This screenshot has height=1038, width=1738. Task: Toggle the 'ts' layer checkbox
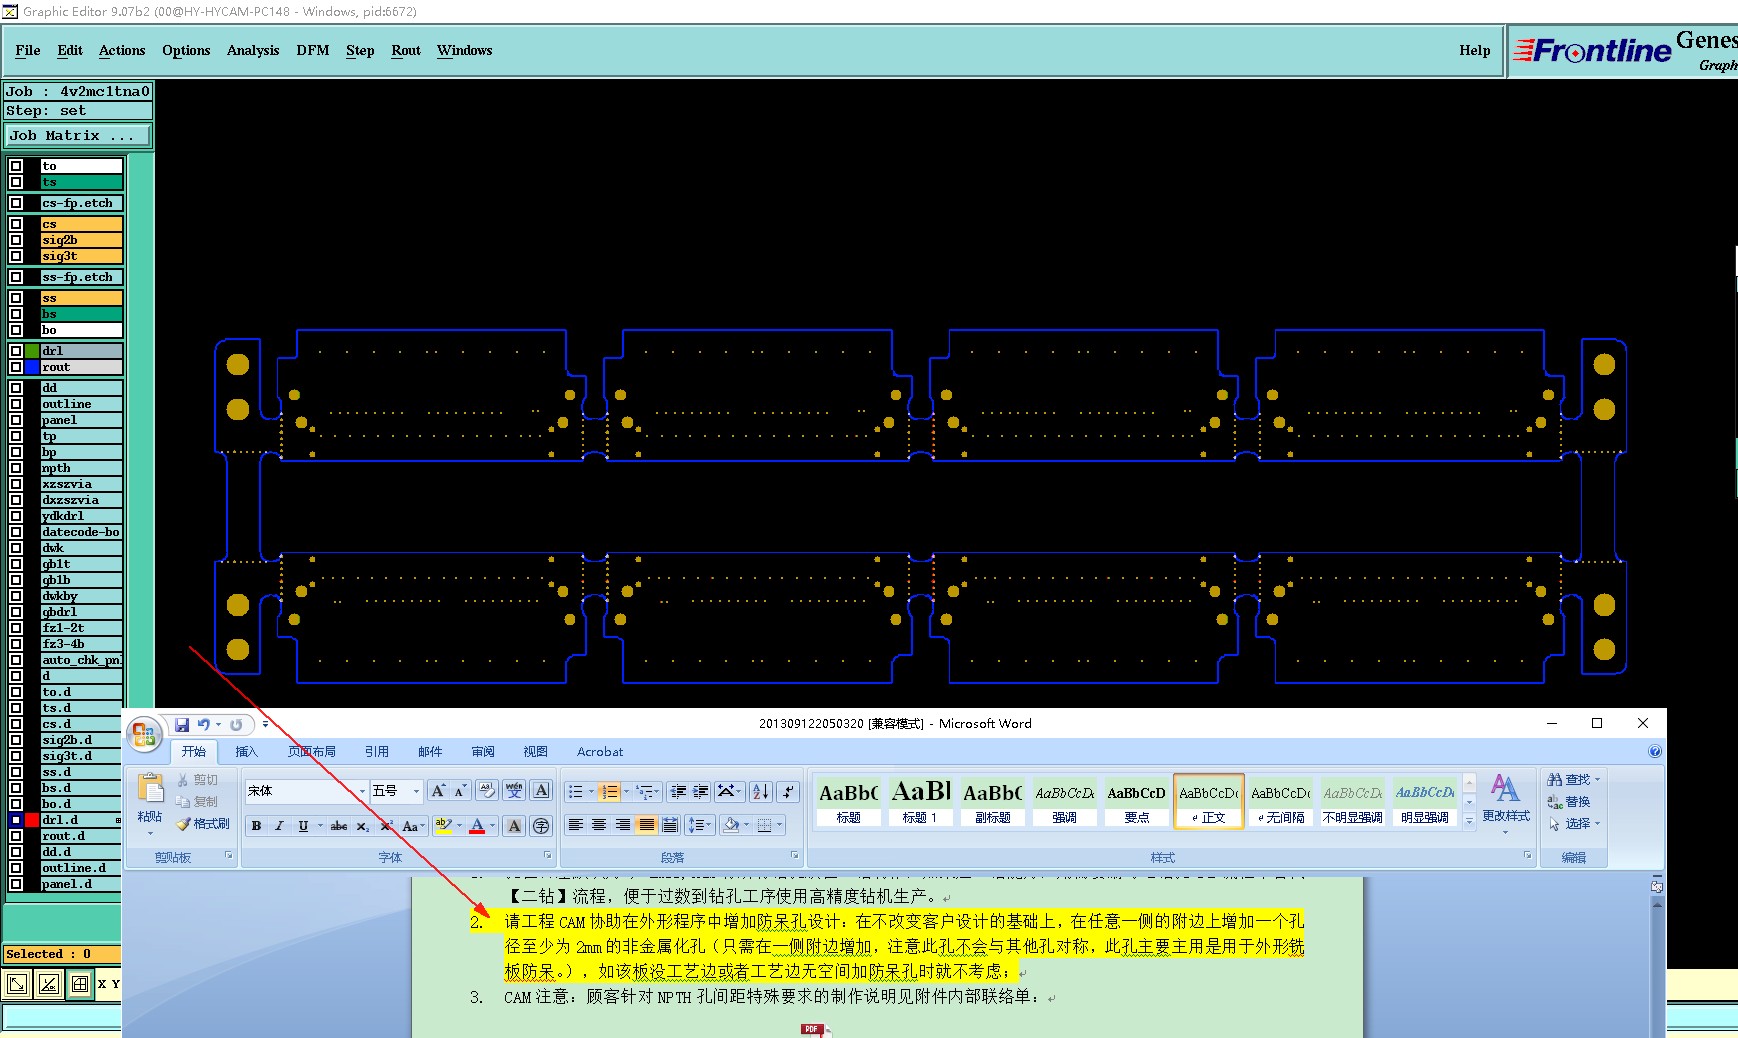(16, 182)
